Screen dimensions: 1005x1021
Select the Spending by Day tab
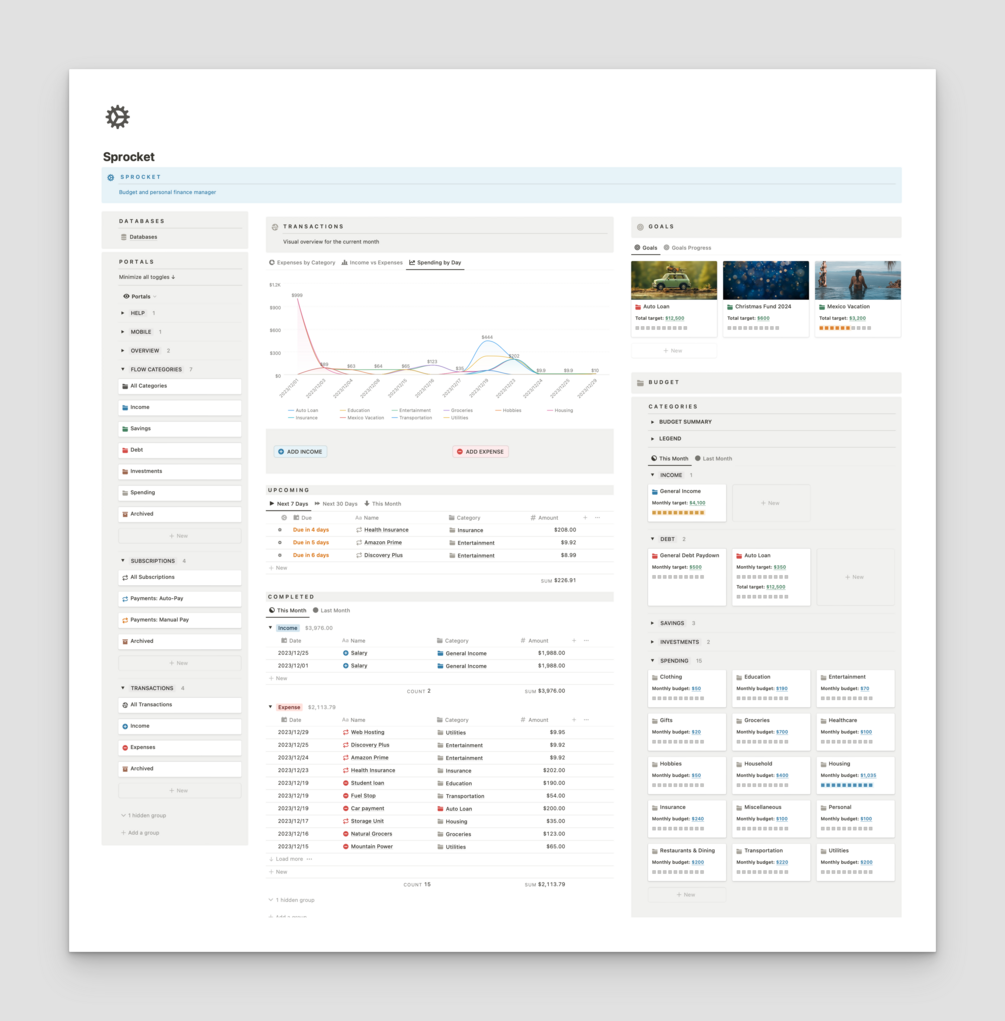[x=435, y=263]
